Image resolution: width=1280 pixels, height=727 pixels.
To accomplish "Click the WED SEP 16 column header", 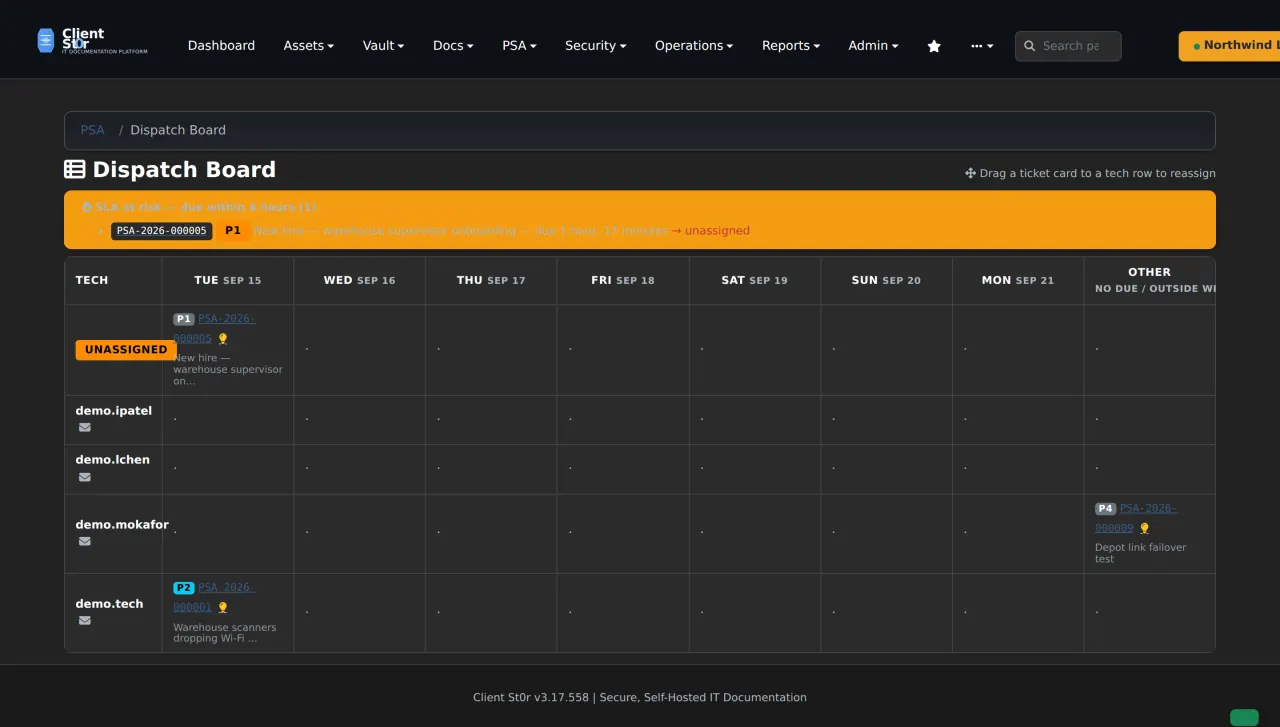I will coord(359,280).
